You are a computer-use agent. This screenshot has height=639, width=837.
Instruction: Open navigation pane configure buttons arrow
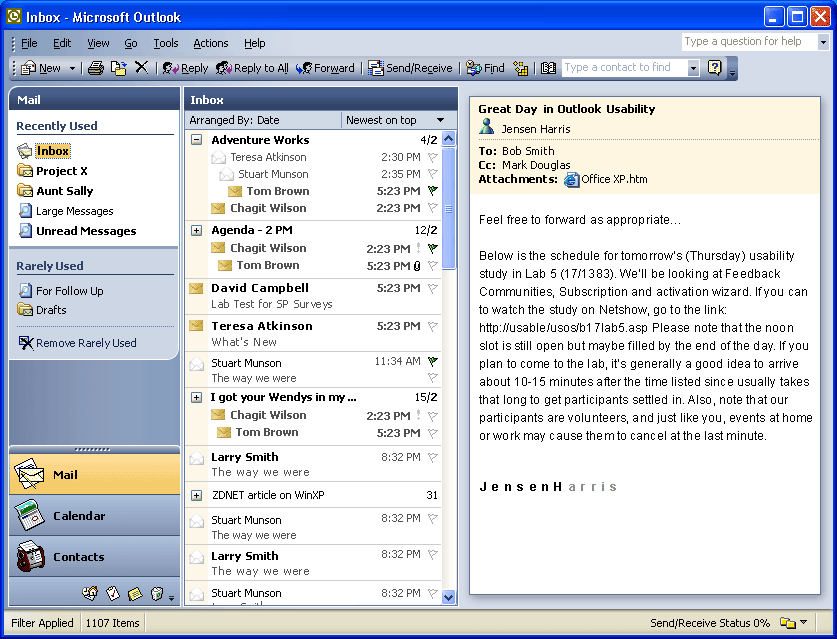pos(171,598)
